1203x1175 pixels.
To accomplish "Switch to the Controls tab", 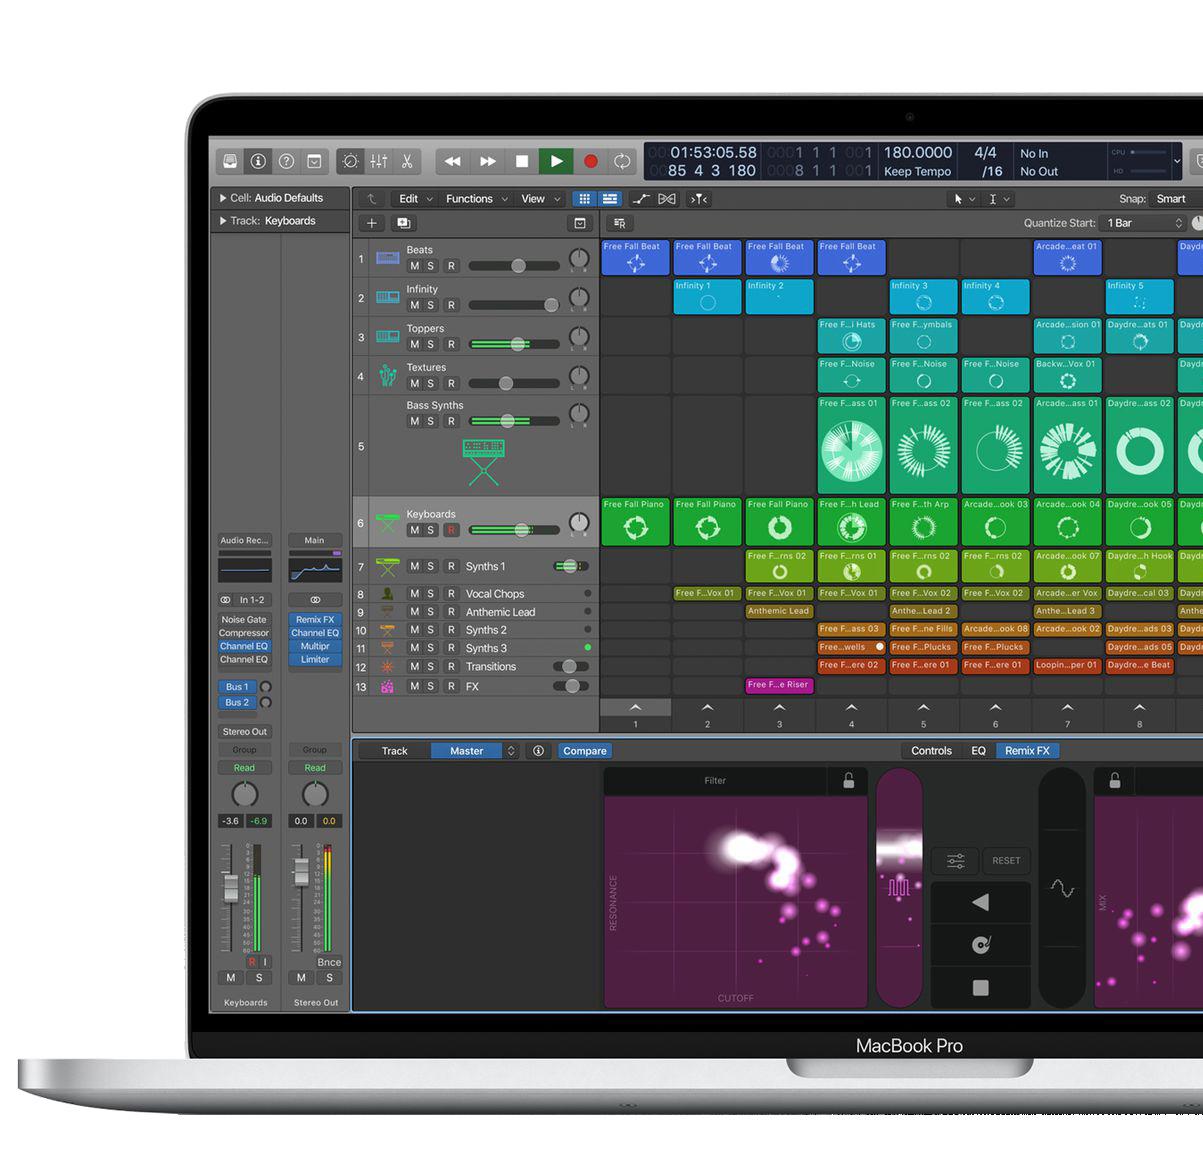I will pos(931,751).
